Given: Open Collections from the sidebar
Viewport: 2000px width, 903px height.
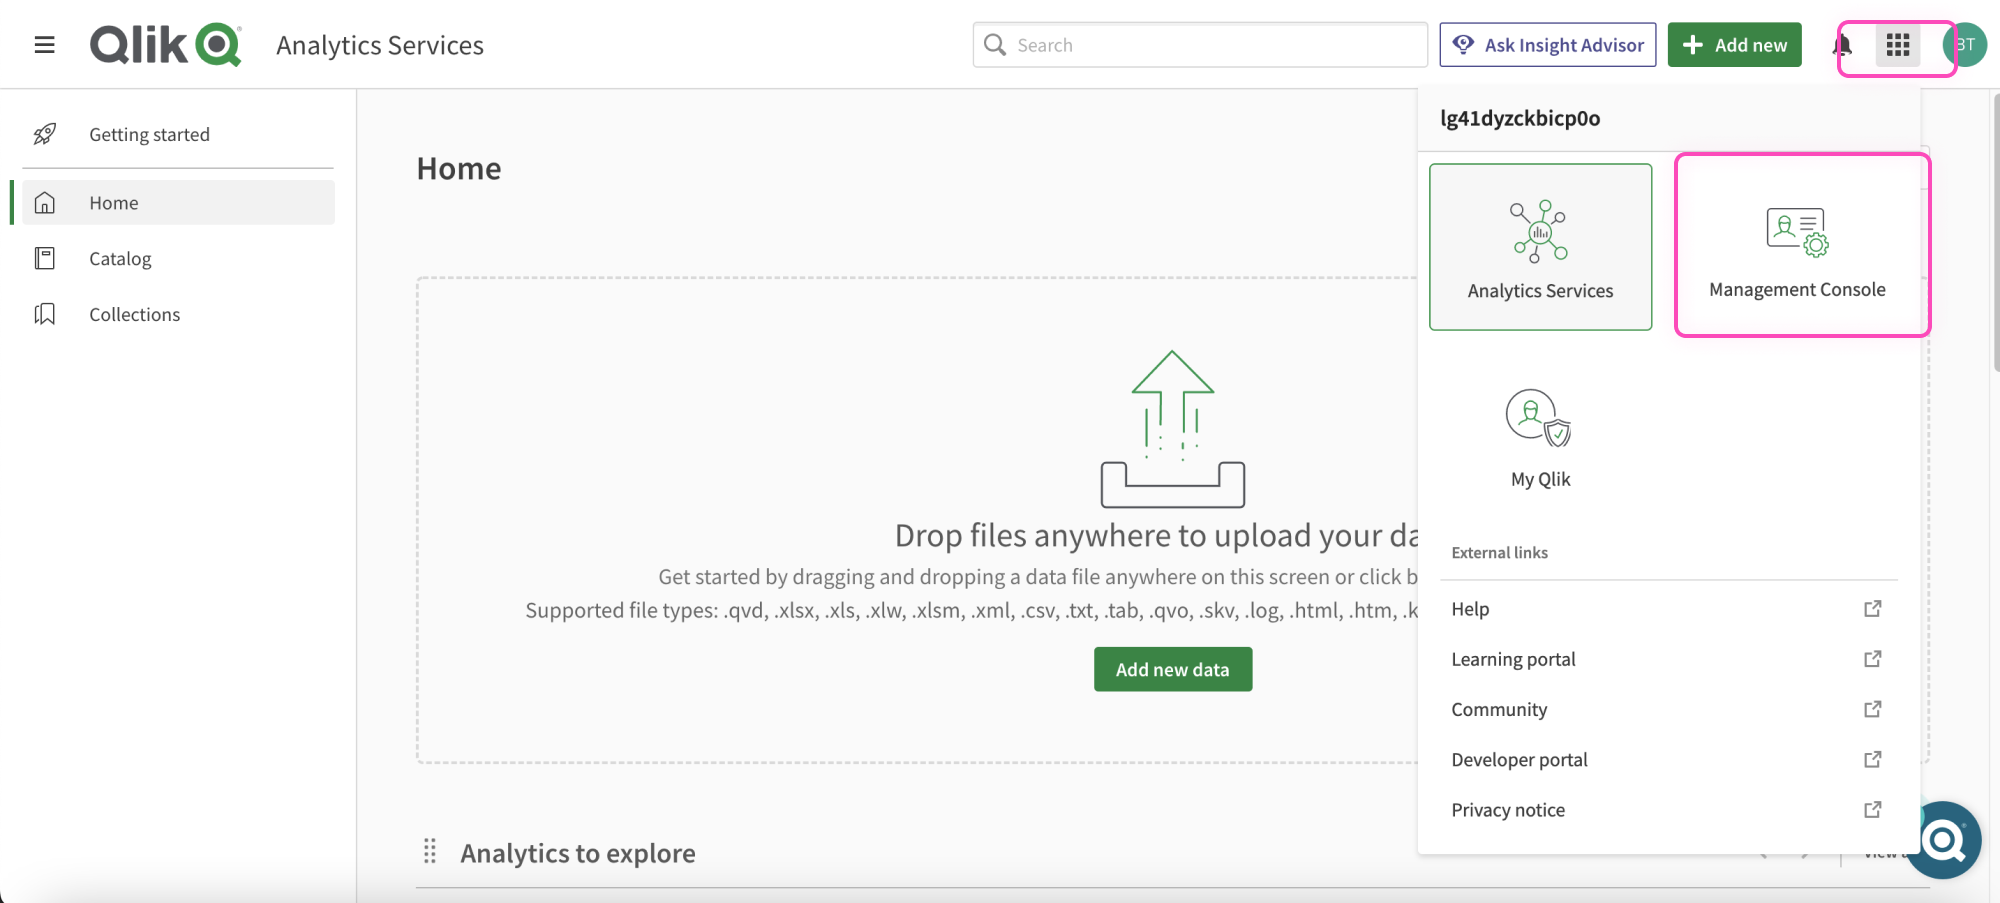Looking at the screenshot, I should (134, 315).
